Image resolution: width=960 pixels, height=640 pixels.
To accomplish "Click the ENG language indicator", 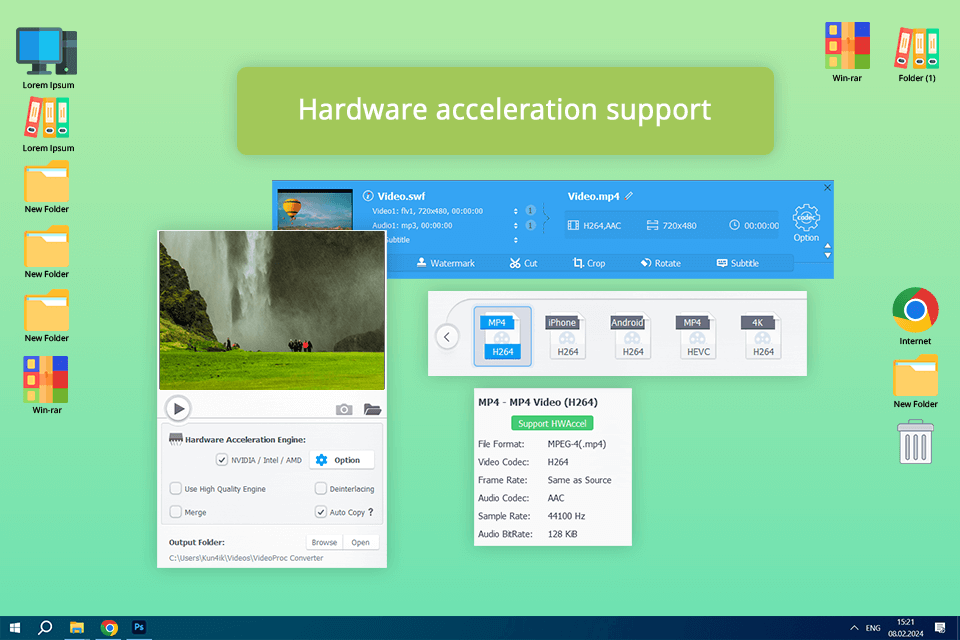I will (x=873, y=628).
